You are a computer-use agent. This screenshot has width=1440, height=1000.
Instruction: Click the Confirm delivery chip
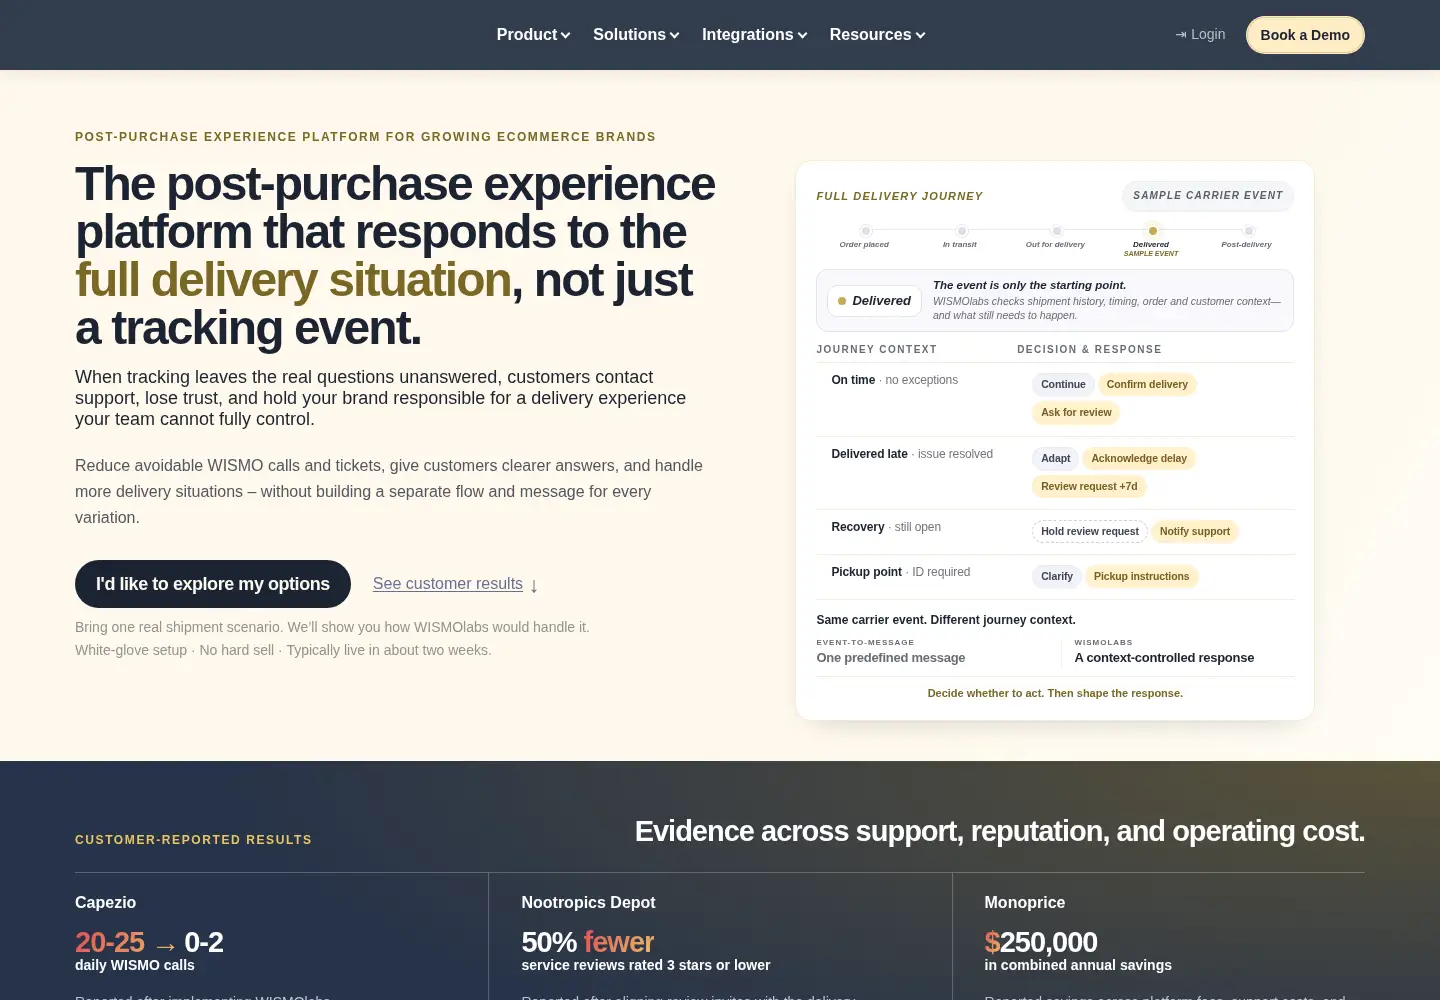coord(1147,385)
